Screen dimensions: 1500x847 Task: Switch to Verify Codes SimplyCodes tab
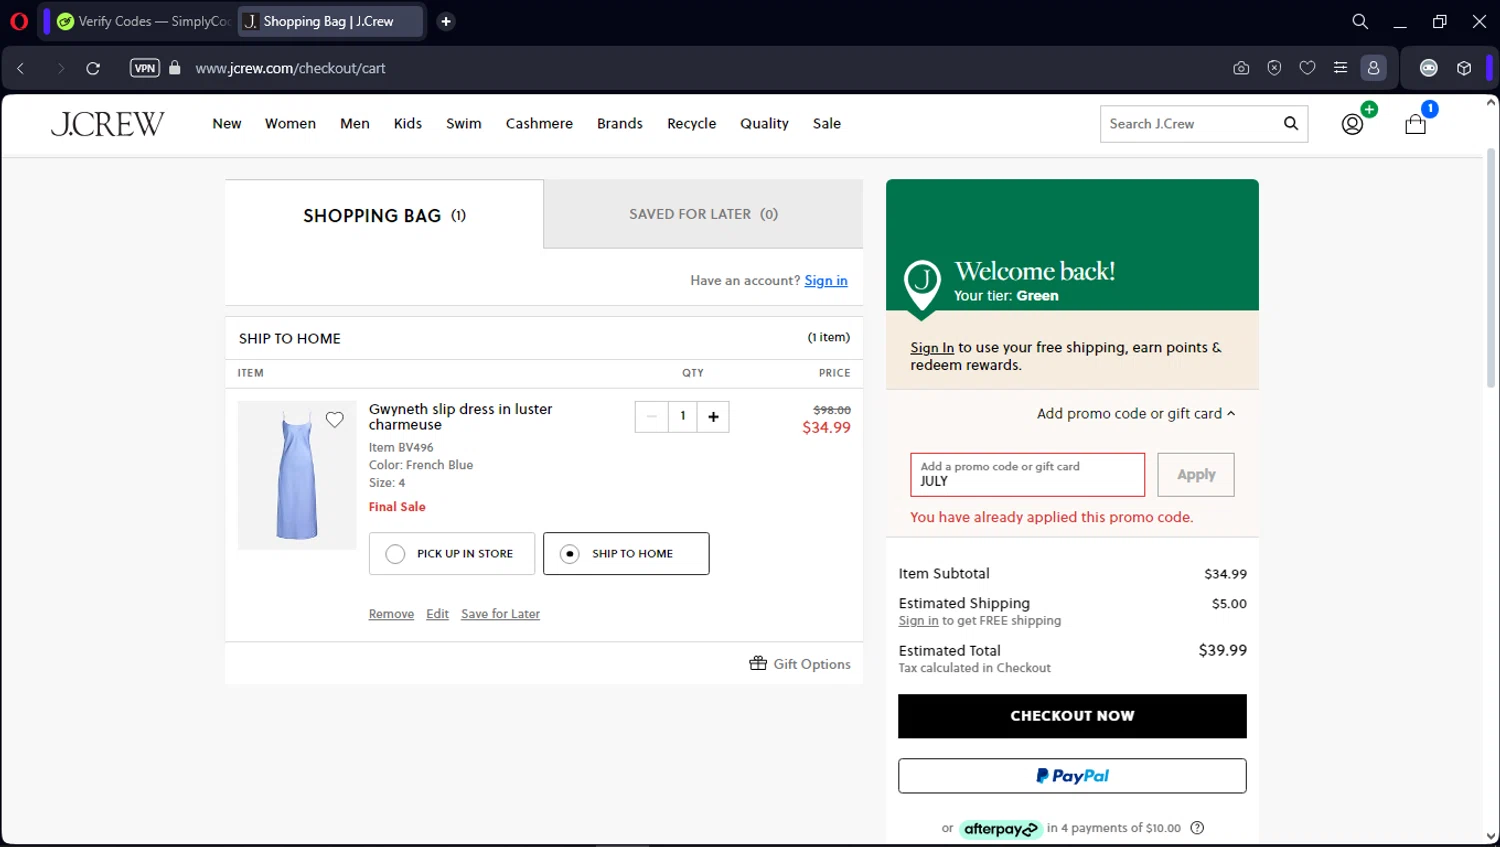point(143,21)
